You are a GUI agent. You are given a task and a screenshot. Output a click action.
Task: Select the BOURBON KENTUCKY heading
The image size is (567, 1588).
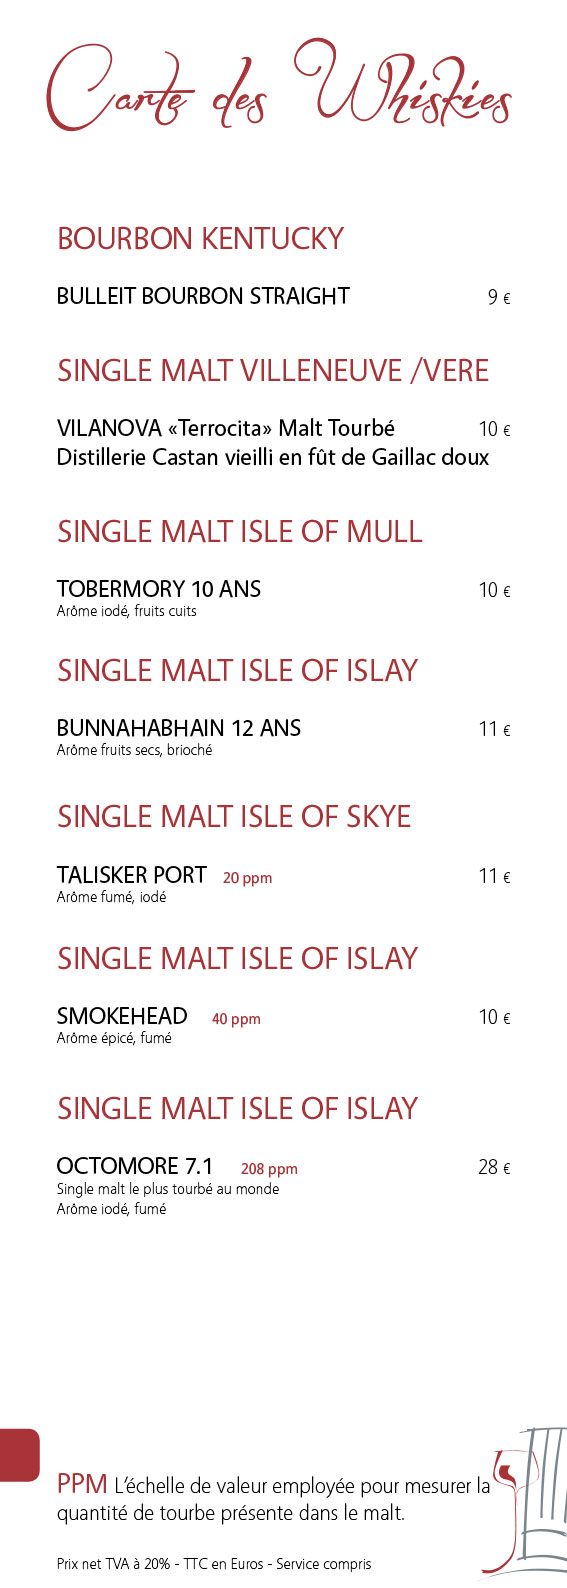point(200,239)
